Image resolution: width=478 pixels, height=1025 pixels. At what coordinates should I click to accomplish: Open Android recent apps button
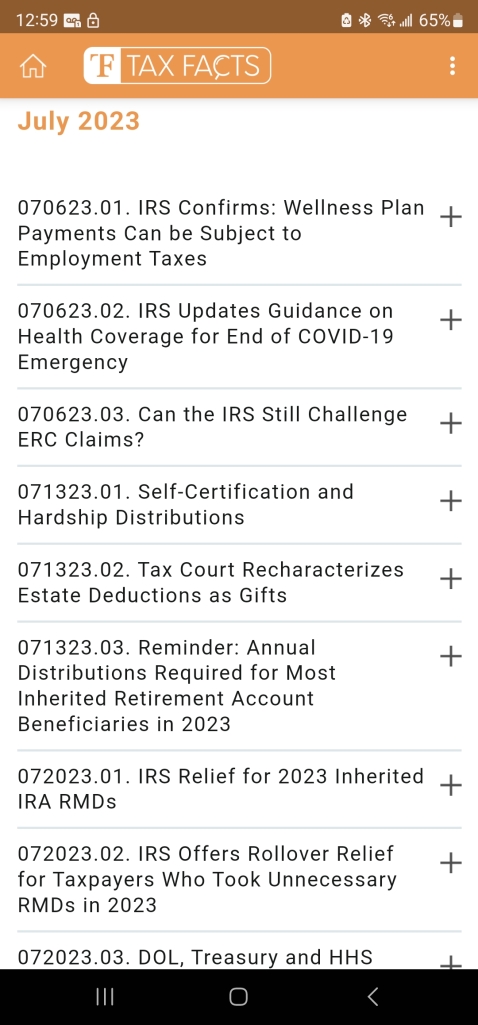point(105,996)
